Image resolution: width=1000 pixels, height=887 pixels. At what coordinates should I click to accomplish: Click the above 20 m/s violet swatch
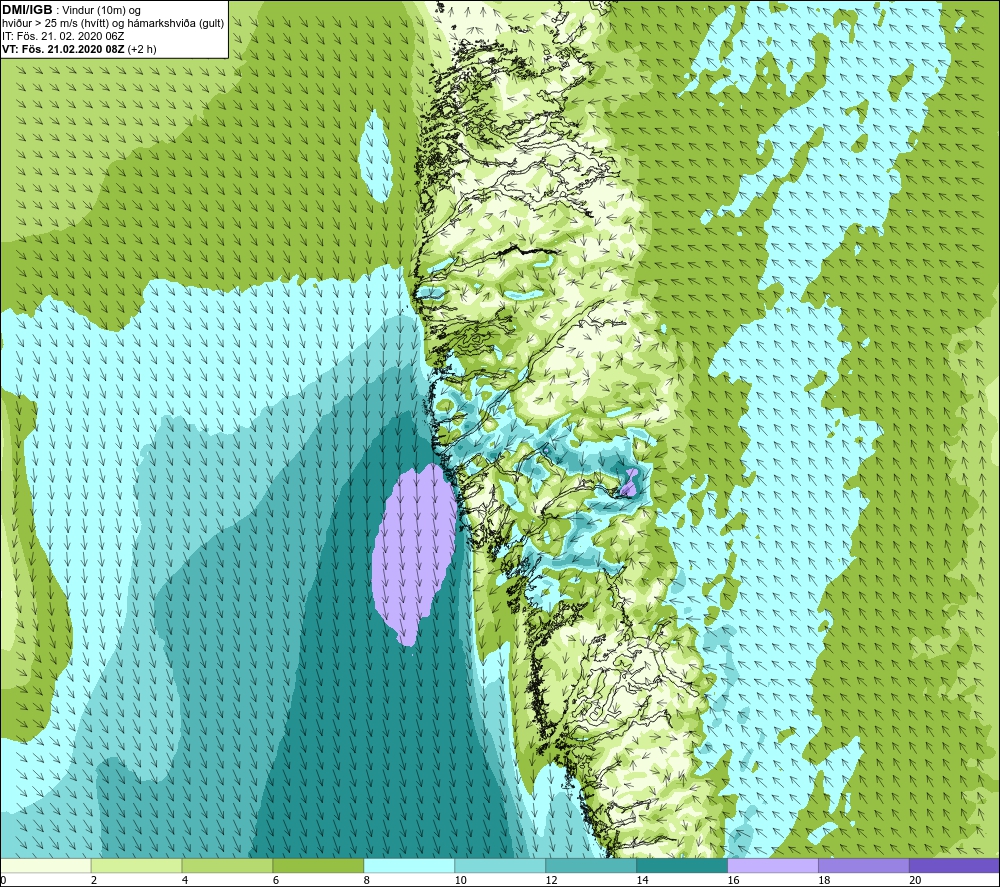tap(954, 865)
